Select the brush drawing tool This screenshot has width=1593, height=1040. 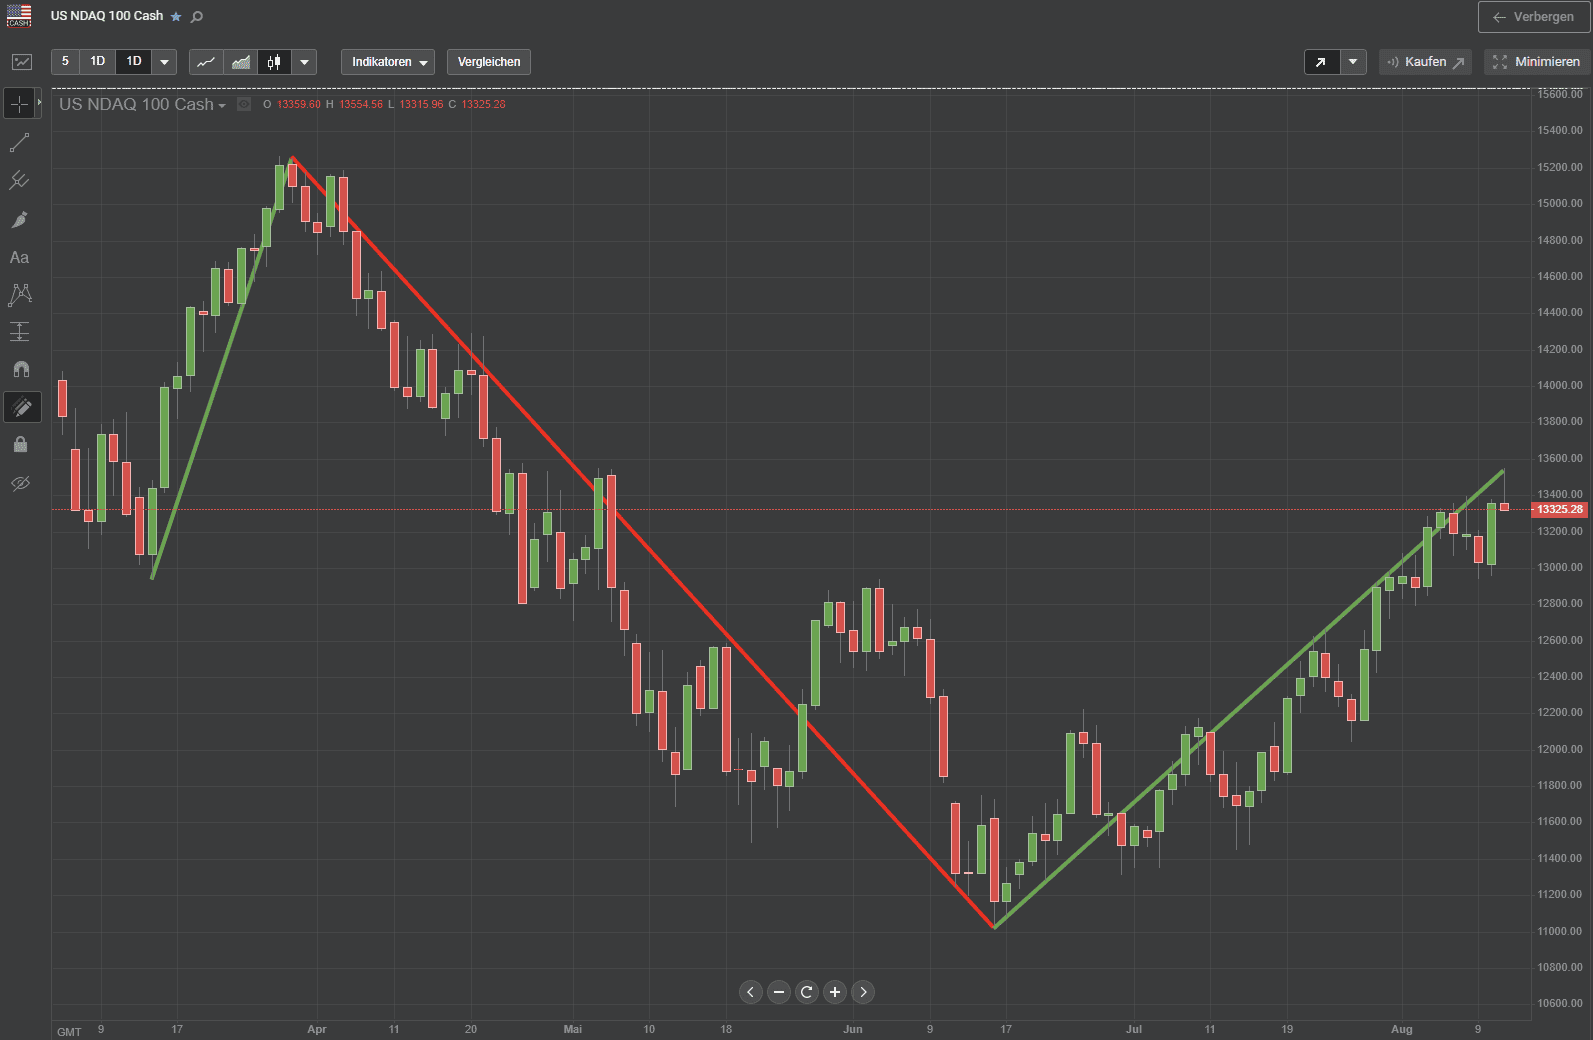(20, 219)
